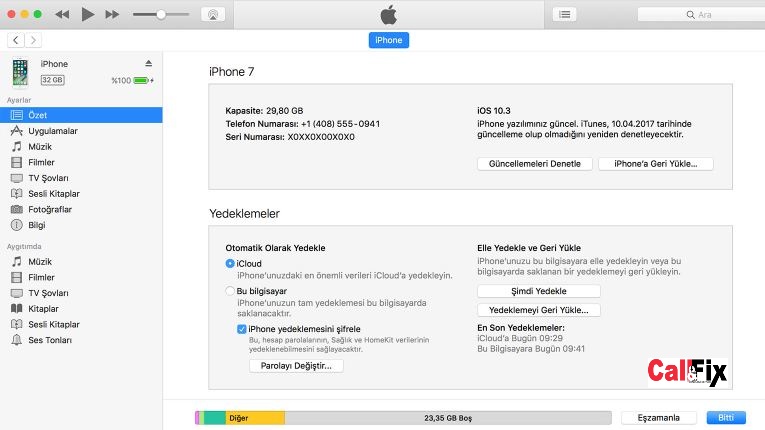Click the Ara search field
The image size is (765, 430).
point(701,15)
